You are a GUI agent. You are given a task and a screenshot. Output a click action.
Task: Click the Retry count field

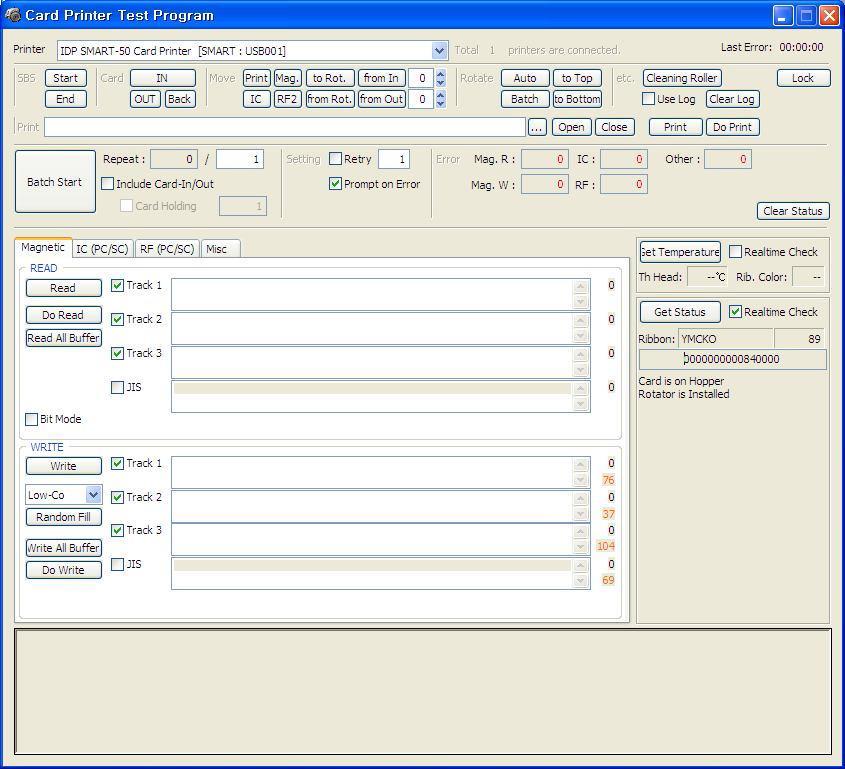tap(394, 159)
